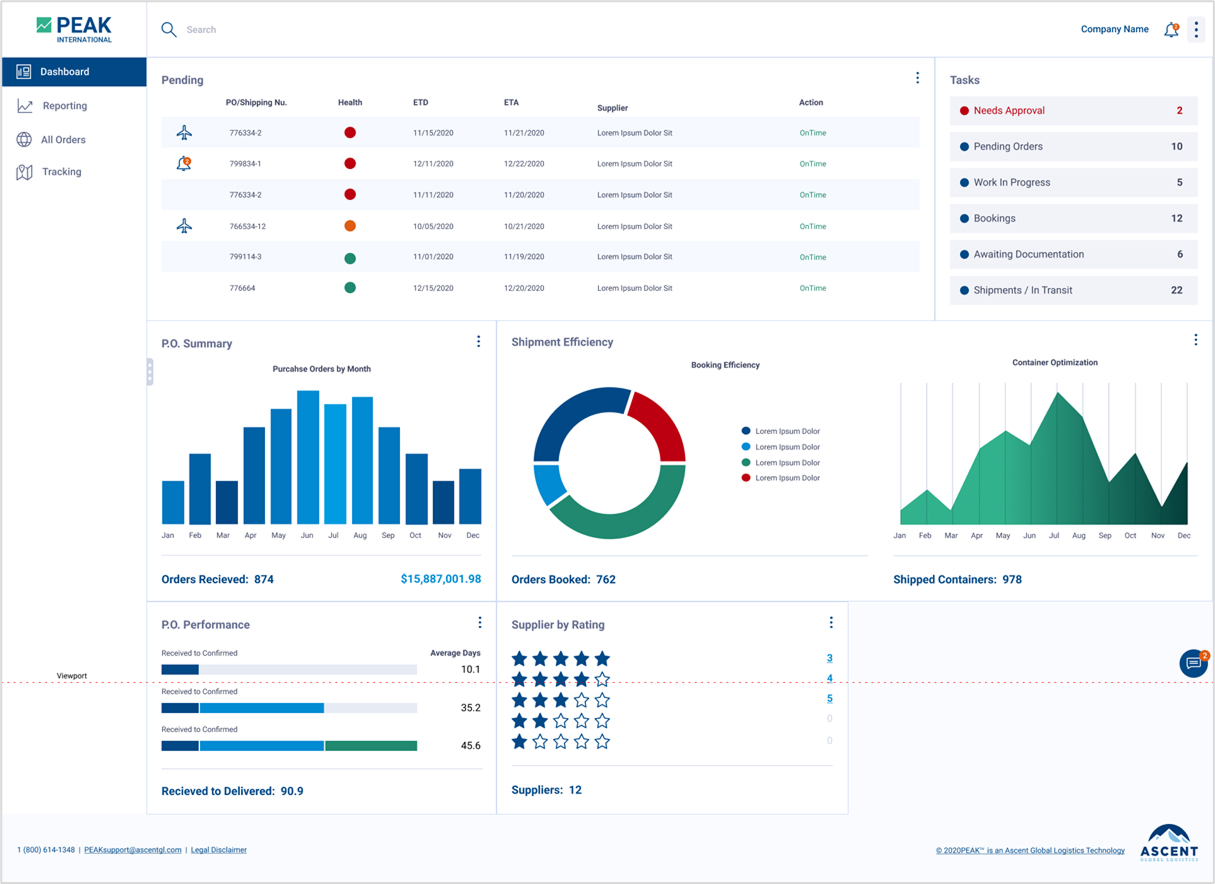Click the search magnifier icon
Viewport: 1215px width, 884px height.
pos(169,30)
